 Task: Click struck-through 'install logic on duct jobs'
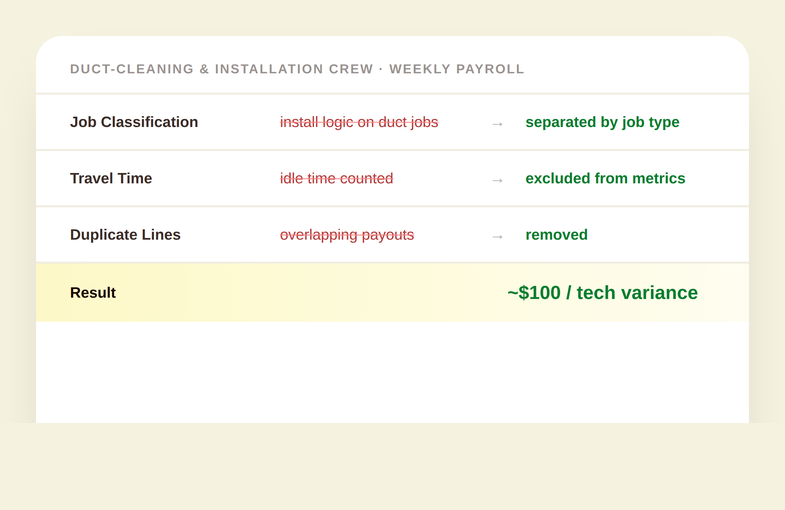point(359,122)
